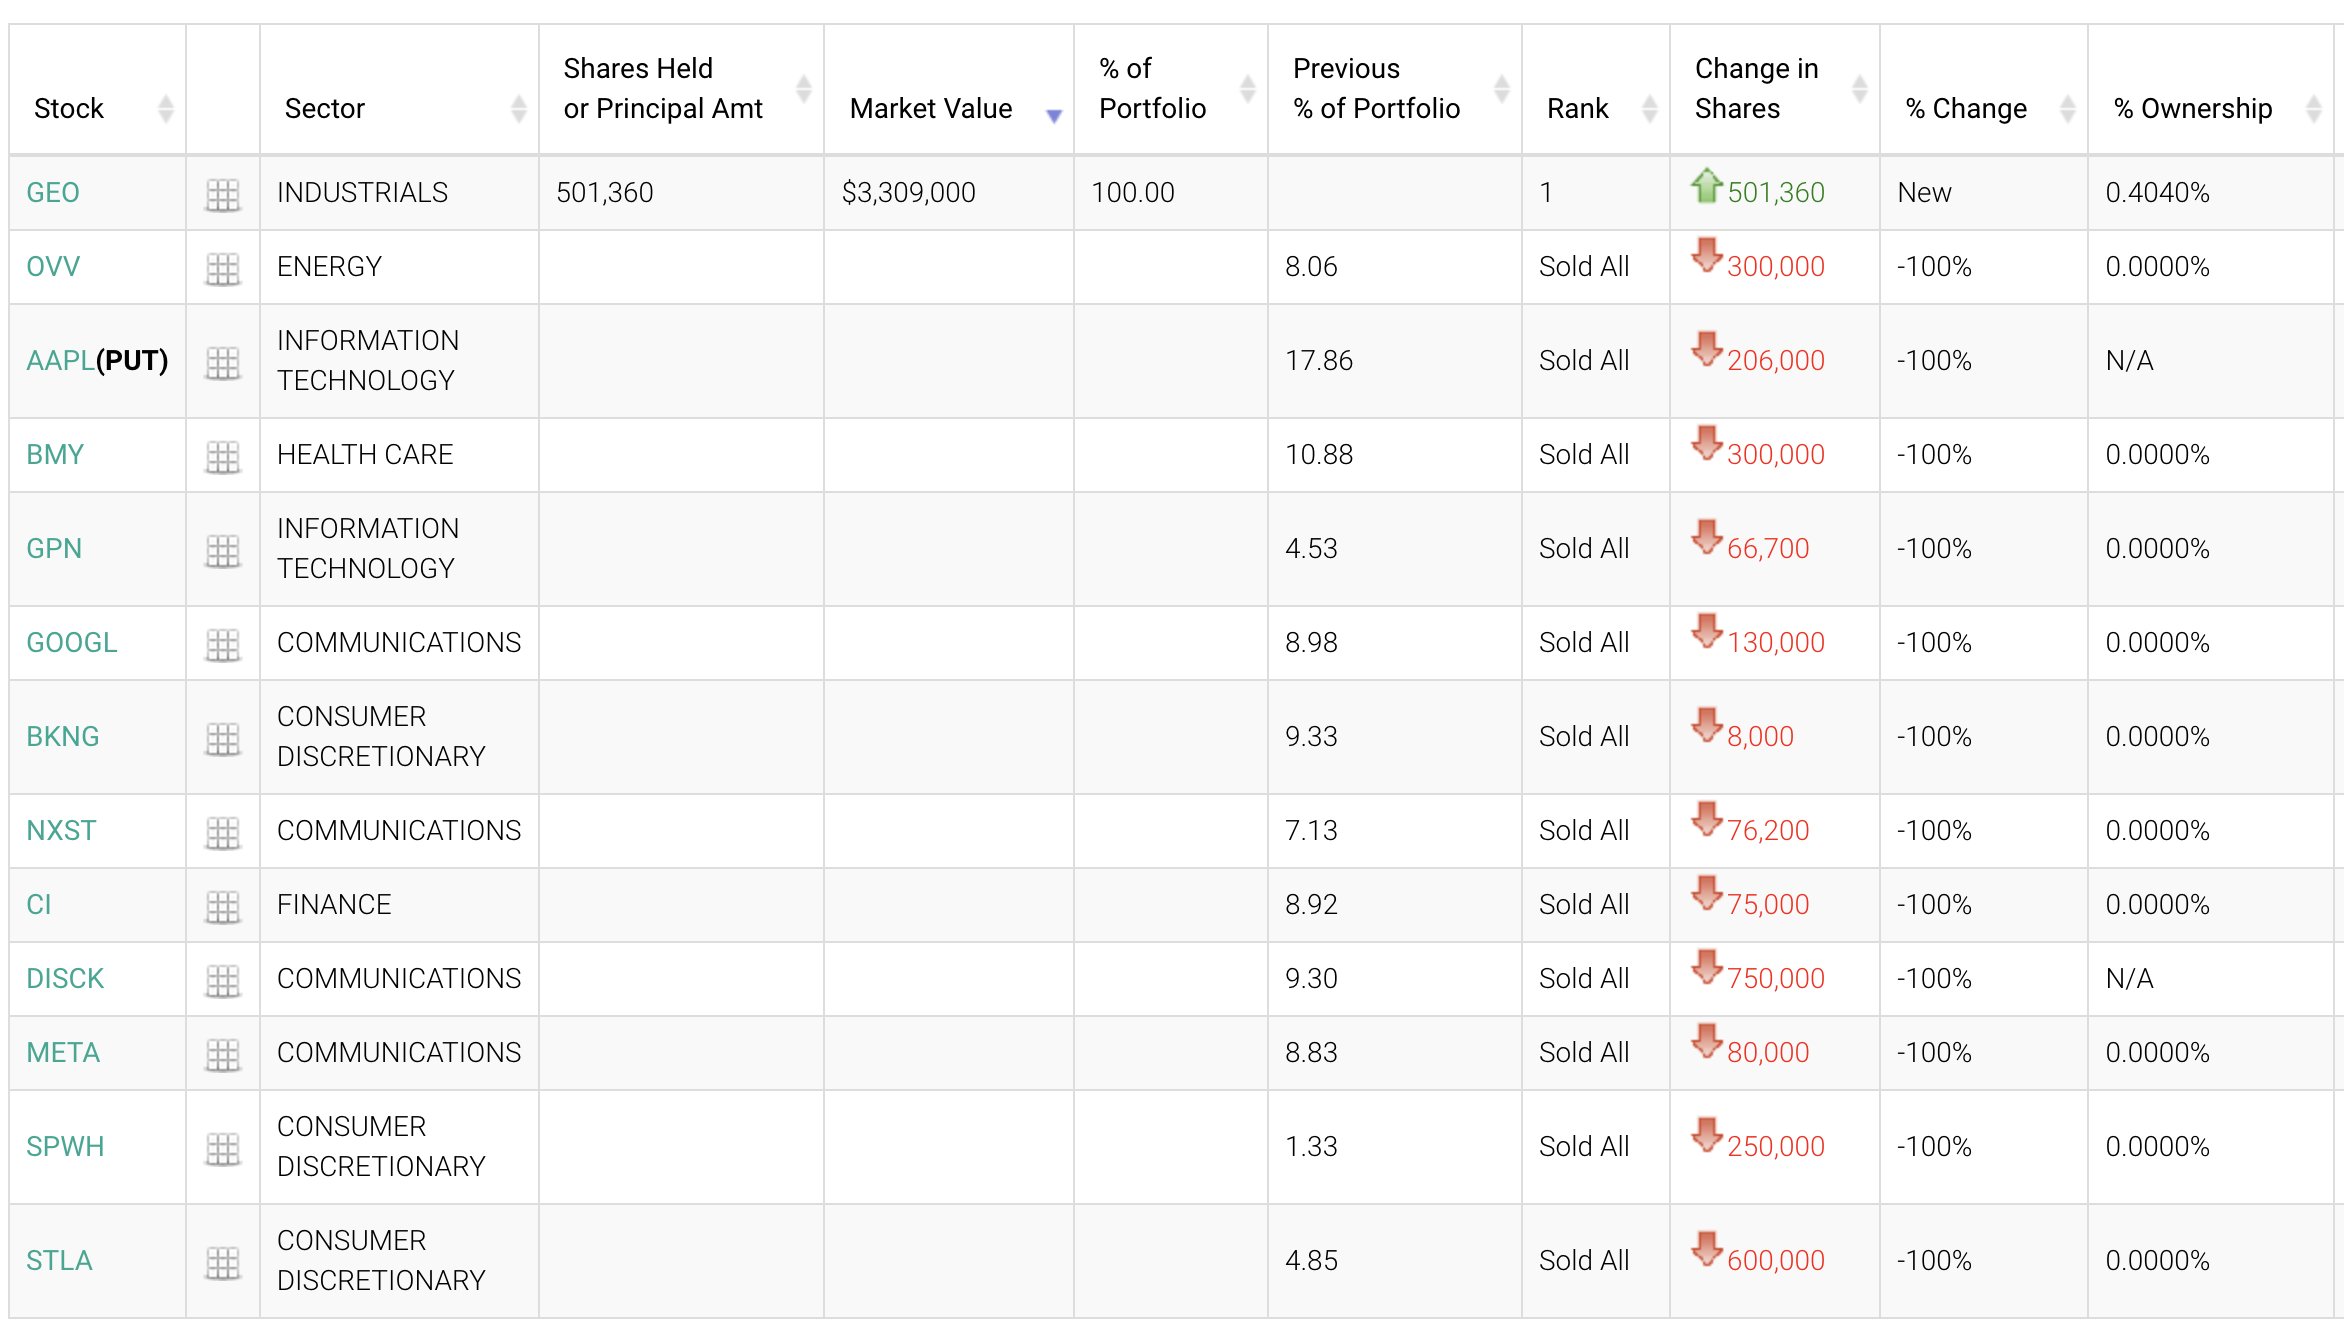Image resolution: width=2344 pixels, height=1334 pixels.
Task: Open the grid icon in the GPN row
Action: click(x=223, y=550)
